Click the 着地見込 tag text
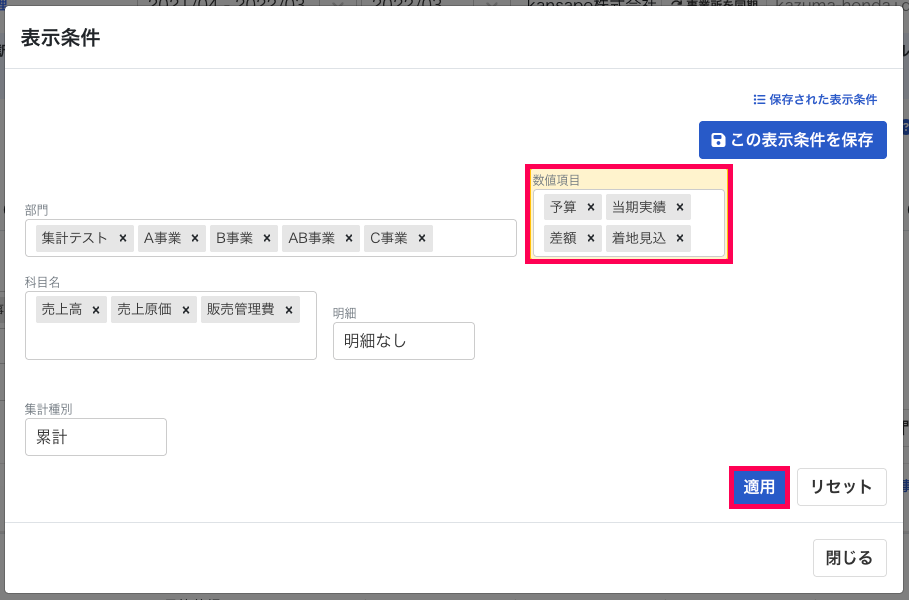The height and width of the screenshot is (600, 909). coord(639,238)
